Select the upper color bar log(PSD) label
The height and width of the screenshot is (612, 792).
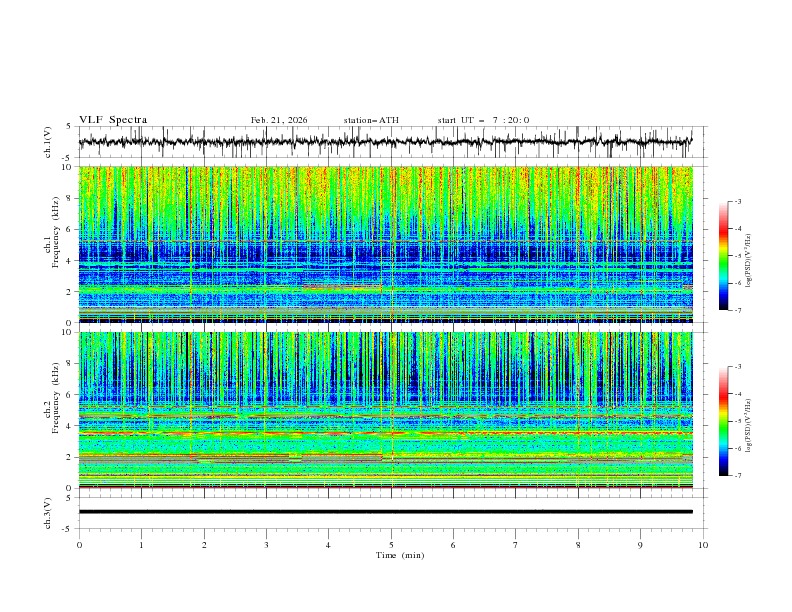748,261
